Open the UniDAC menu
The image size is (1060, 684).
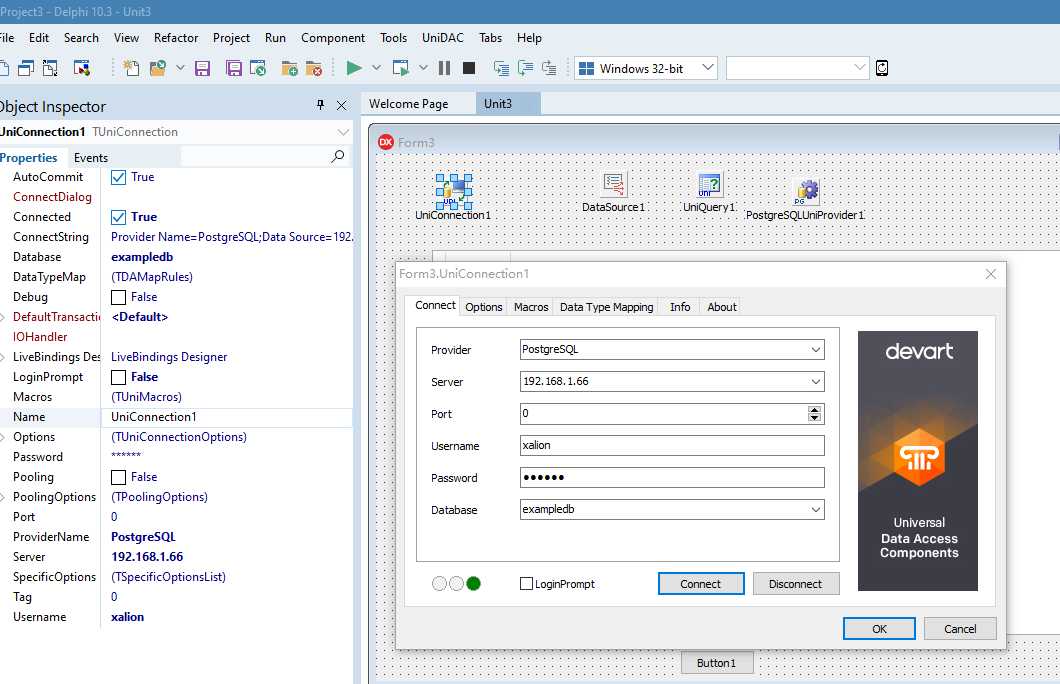443,38
